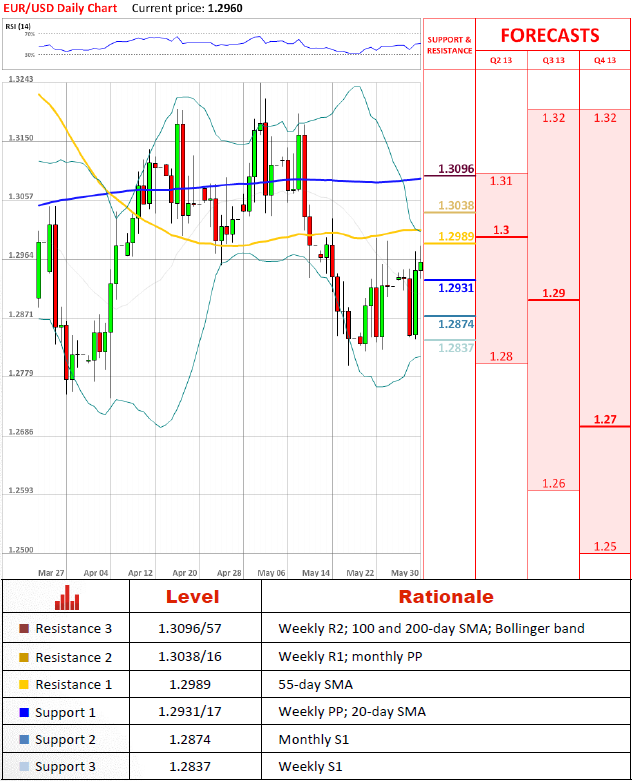Click the 'Level' table column header

[193, 597]
